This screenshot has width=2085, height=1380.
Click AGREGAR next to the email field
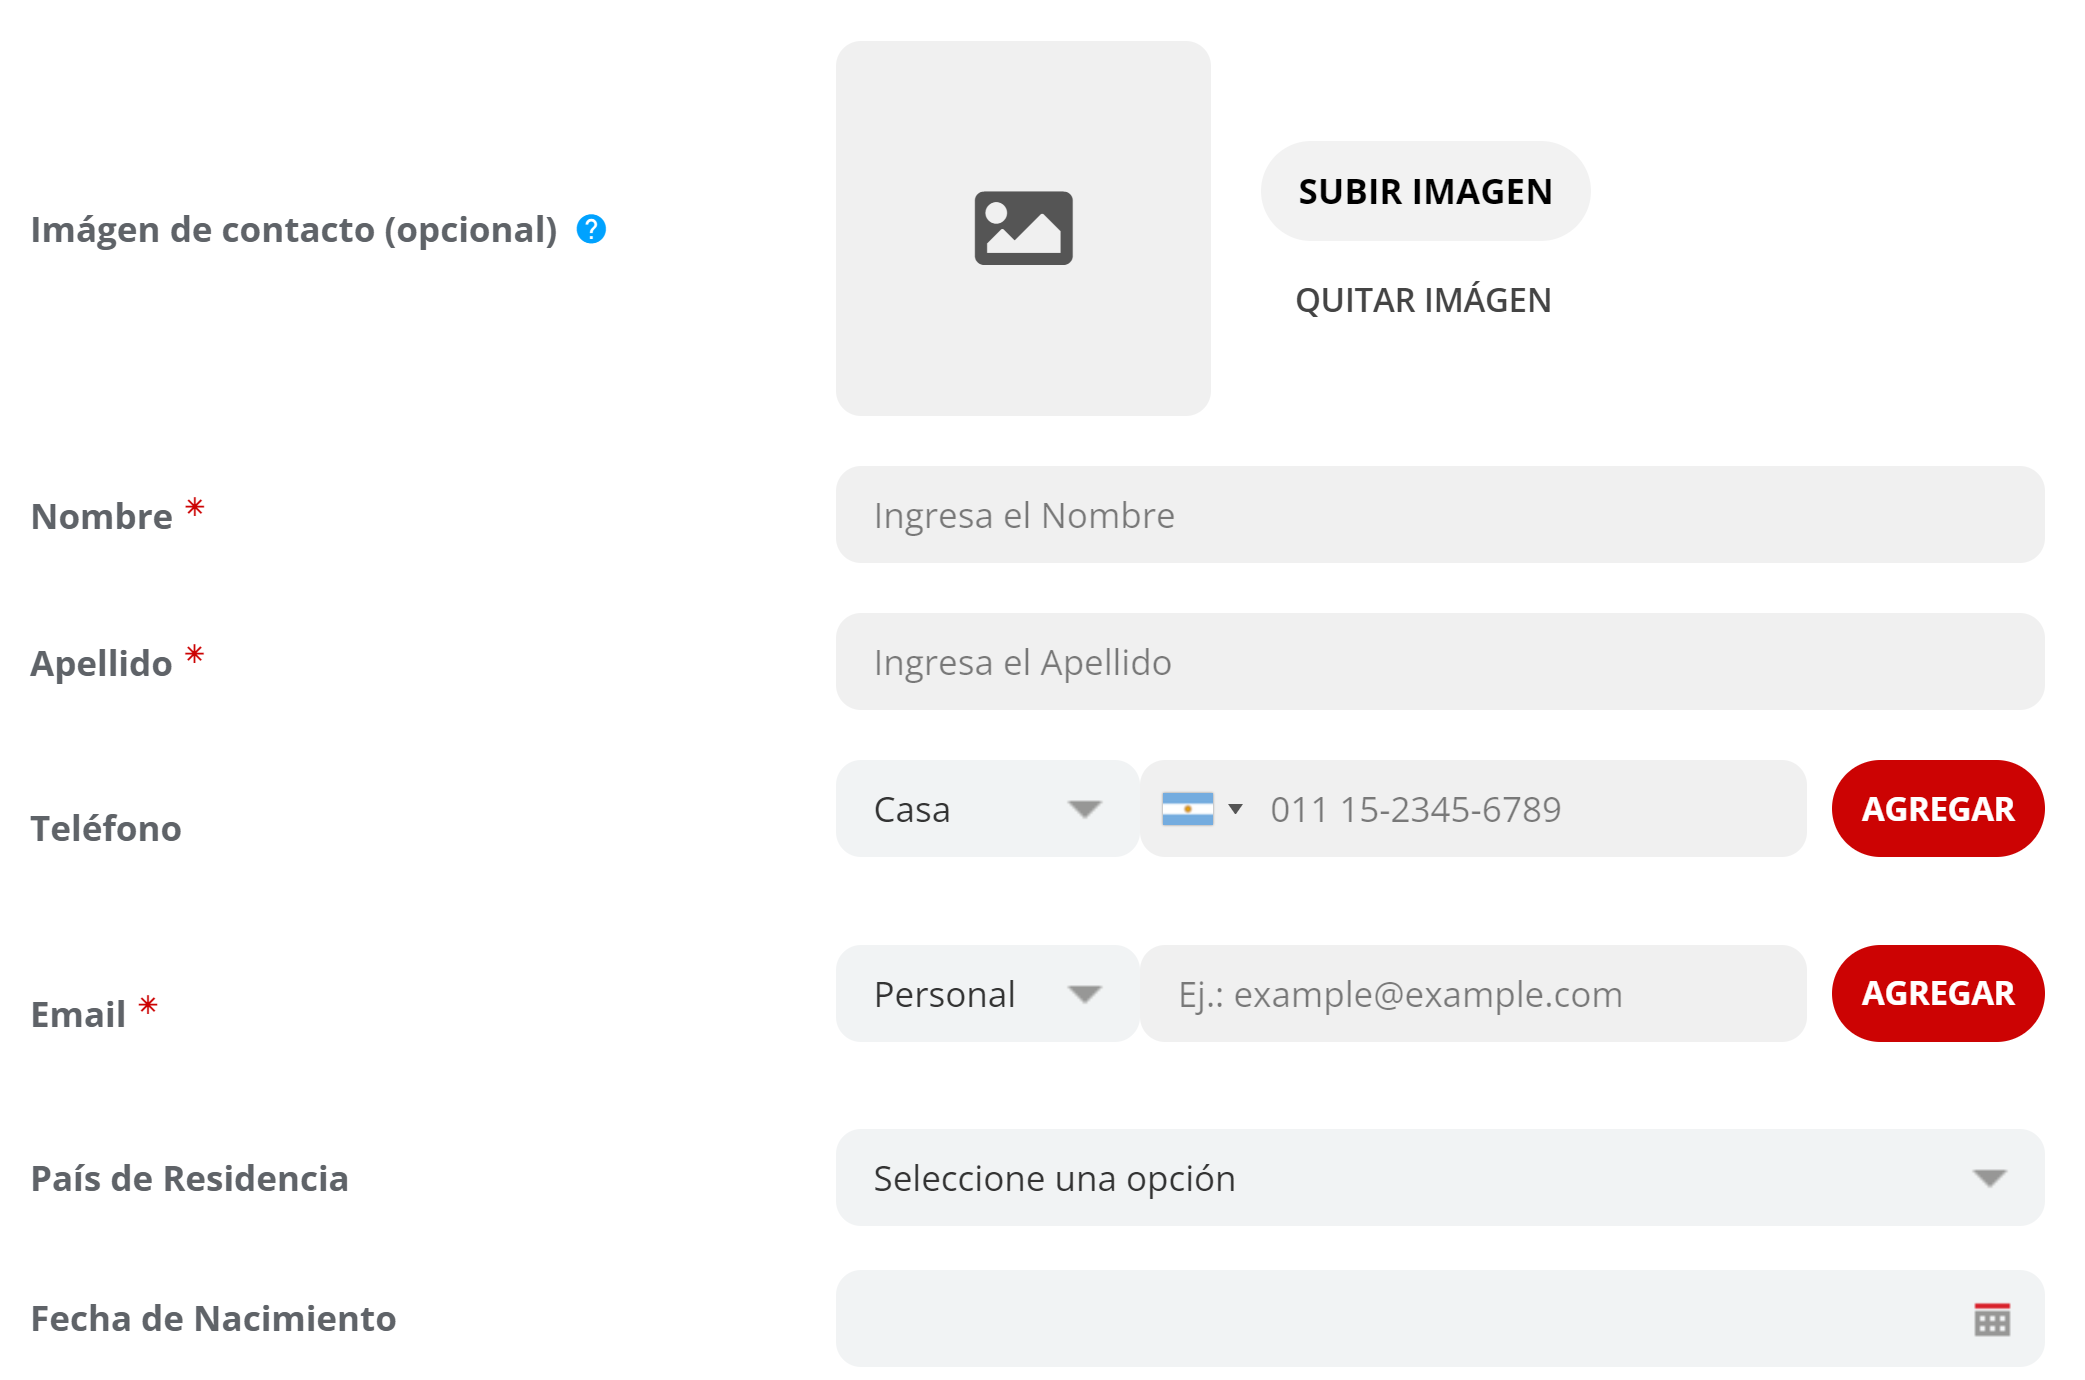(1937, 993)
